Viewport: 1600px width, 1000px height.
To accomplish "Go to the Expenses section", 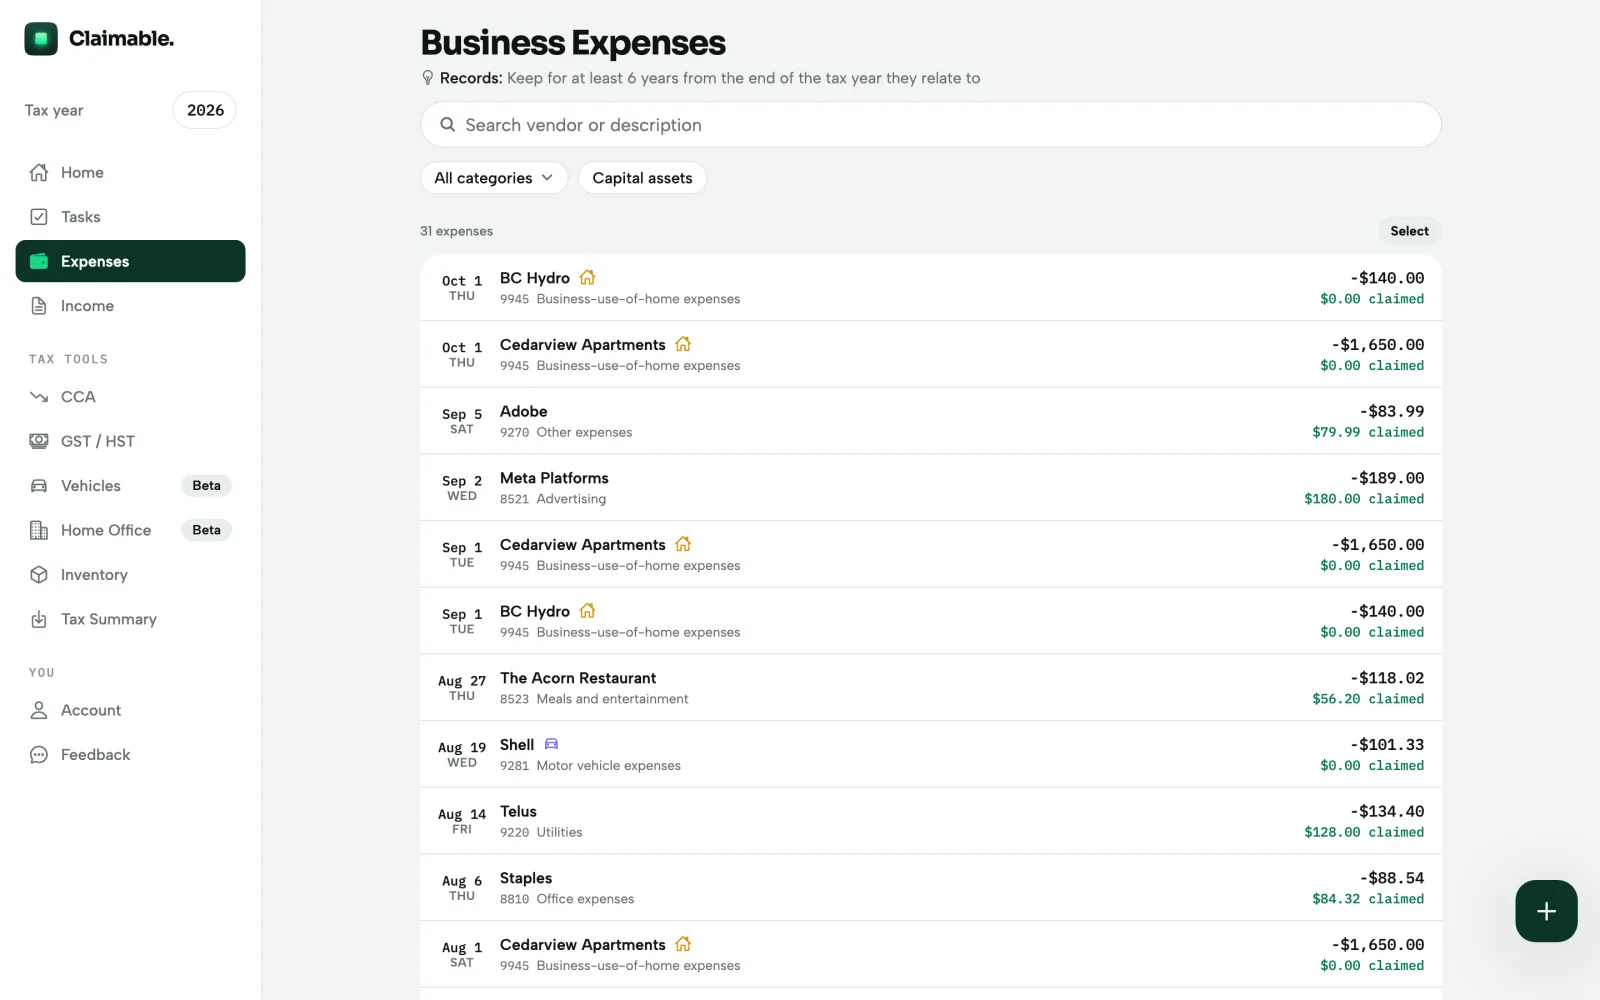I will [130, 261].
